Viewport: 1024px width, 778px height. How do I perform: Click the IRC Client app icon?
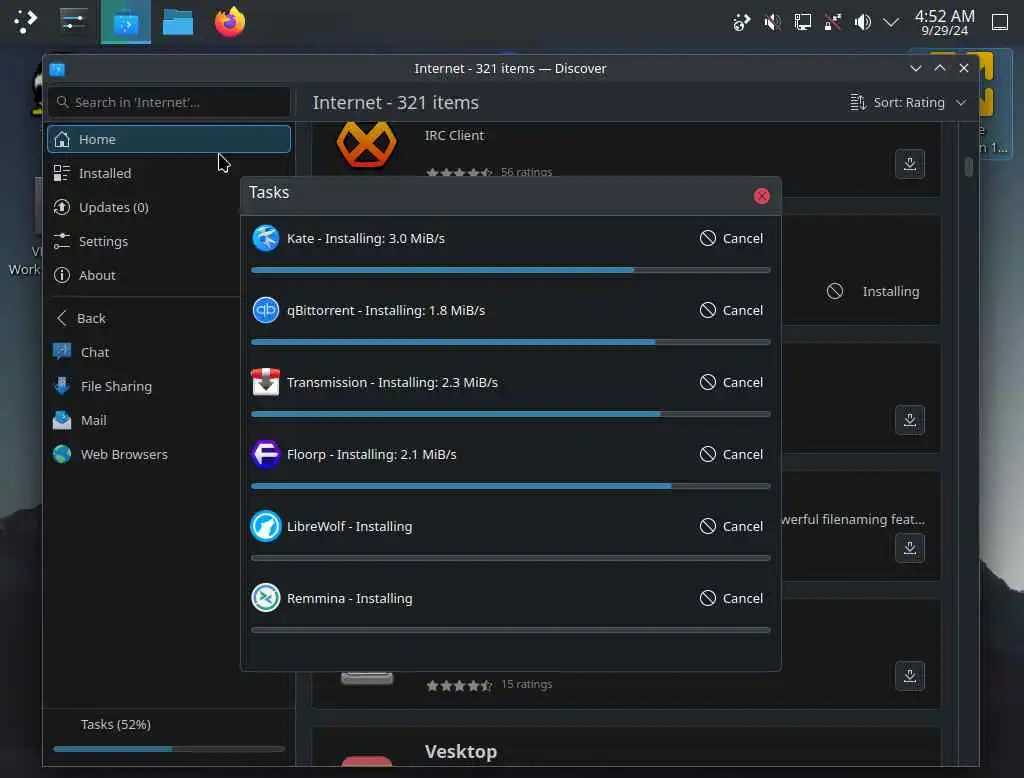(366, 144)
